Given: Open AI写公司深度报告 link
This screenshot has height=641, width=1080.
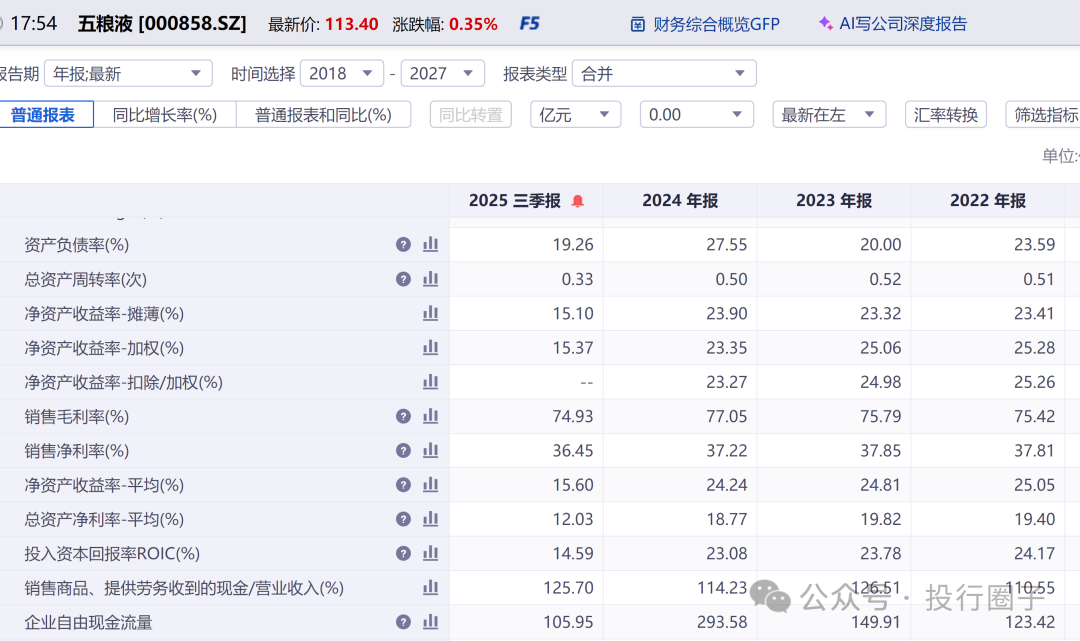Looking at the screenshot, I should click(x=892, y=23).
